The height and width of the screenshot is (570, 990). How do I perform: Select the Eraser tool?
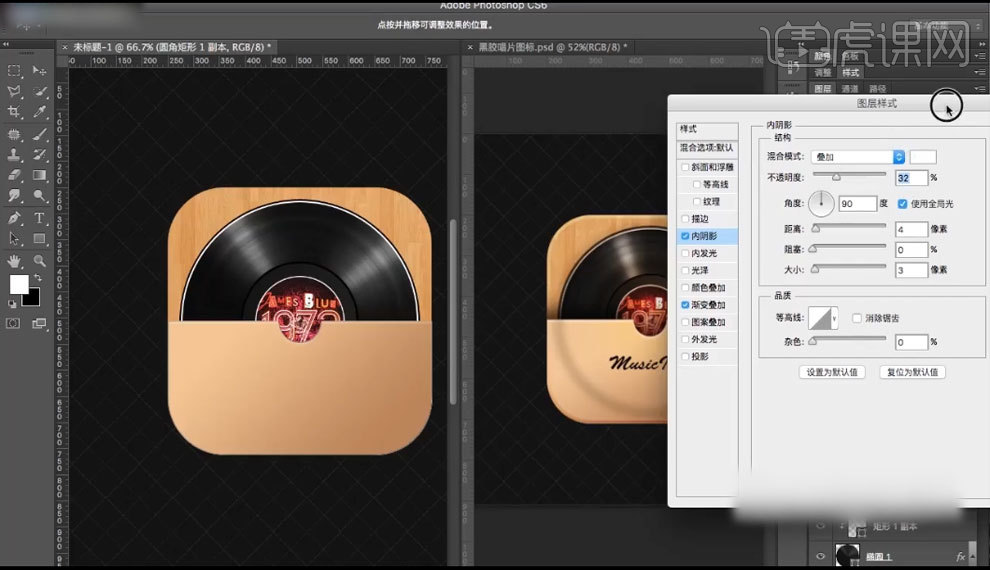click(14, 175)
